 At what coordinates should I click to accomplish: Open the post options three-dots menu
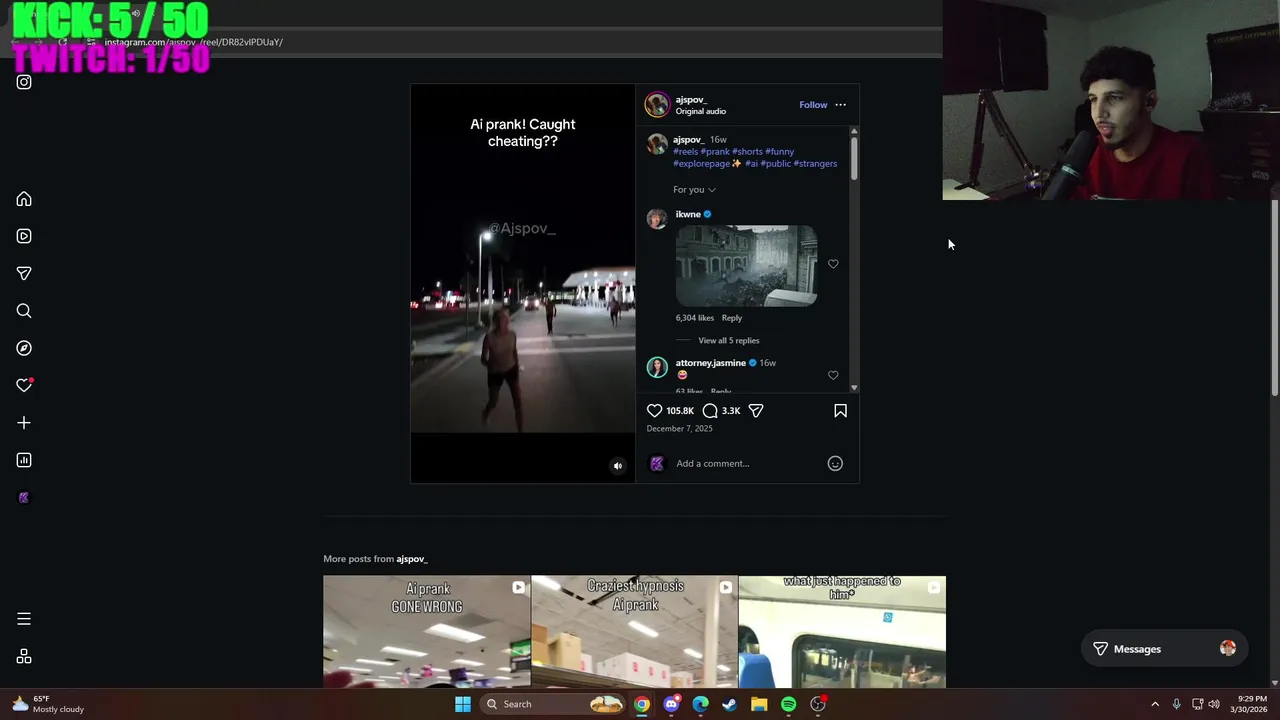[x=840, y=105]
